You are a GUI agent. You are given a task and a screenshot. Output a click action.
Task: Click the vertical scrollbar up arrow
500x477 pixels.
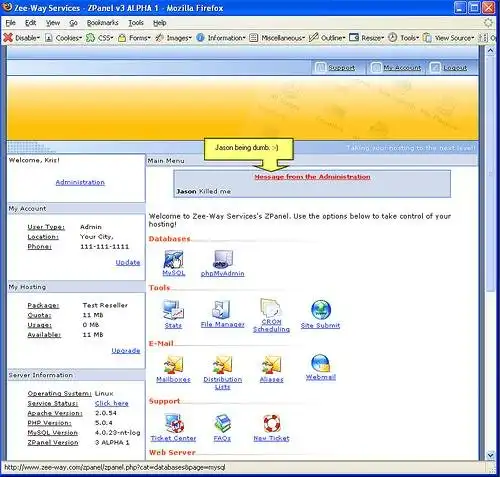pos(490,51)
